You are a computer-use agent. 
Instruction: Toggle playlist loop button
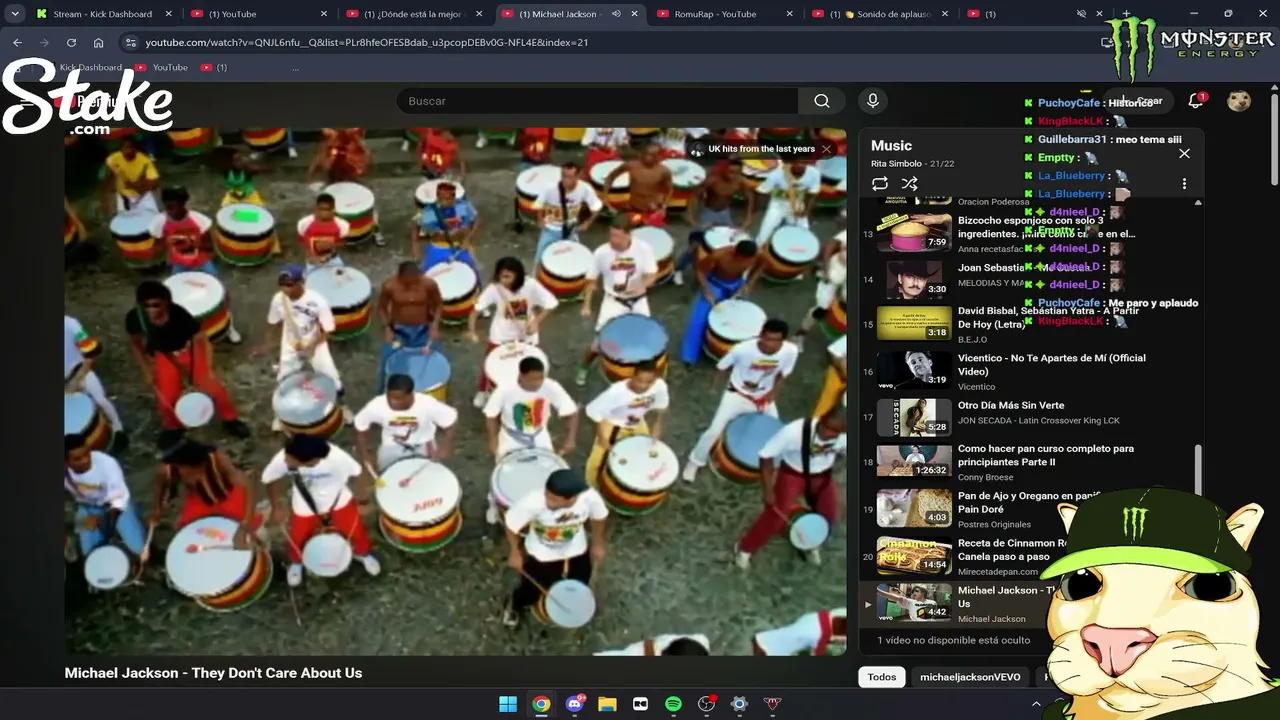tap(880, 184)
